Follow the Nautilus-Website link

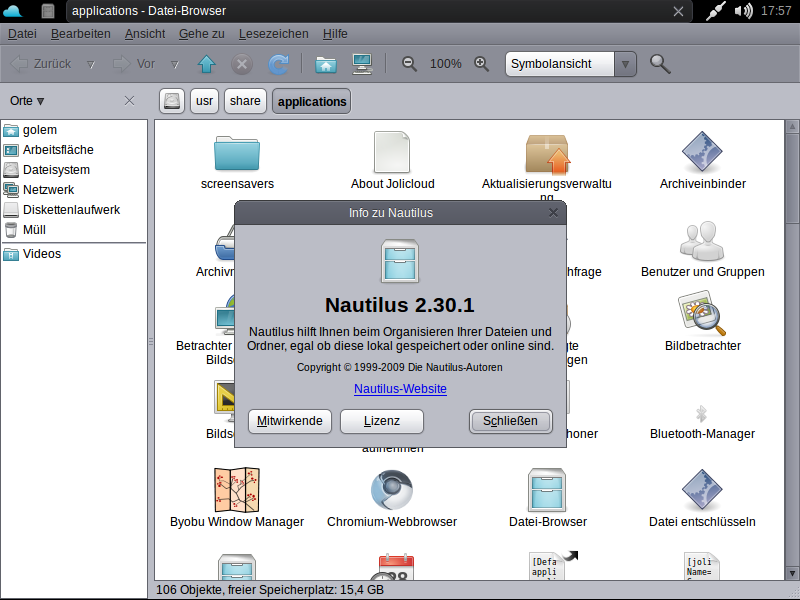[x=400, y=389]
